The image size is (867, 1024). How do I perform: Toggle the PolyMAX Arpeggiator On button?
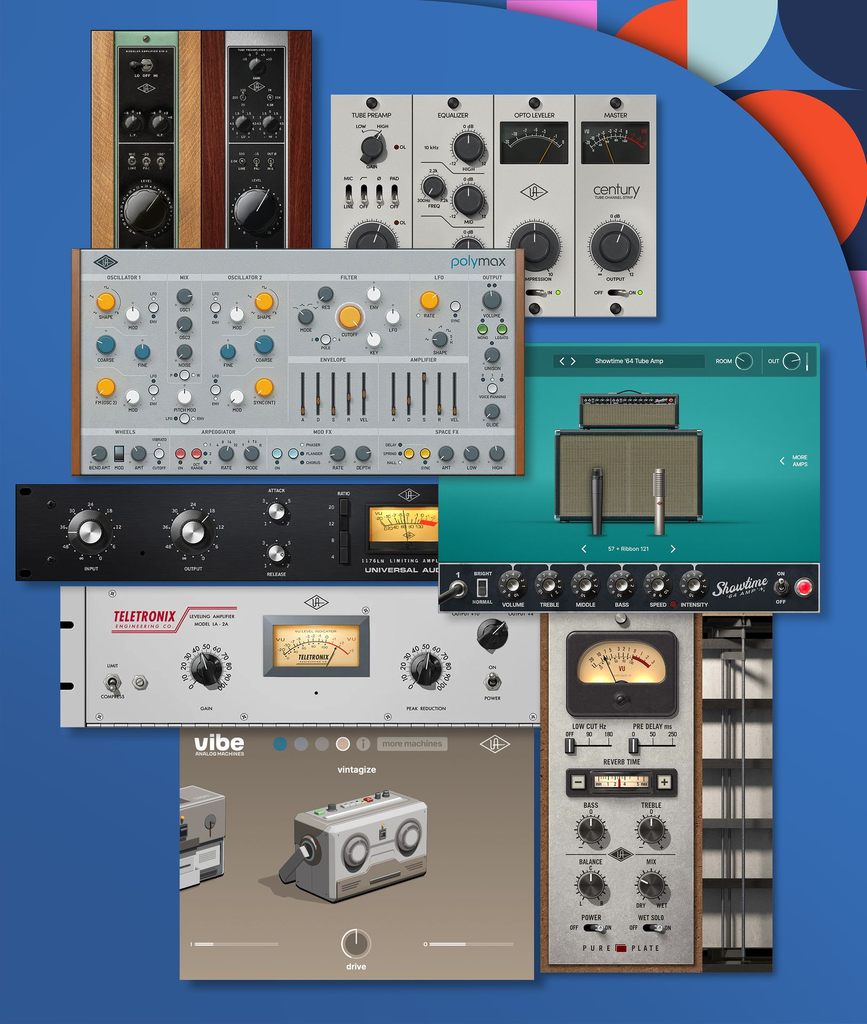click(180, 453)
